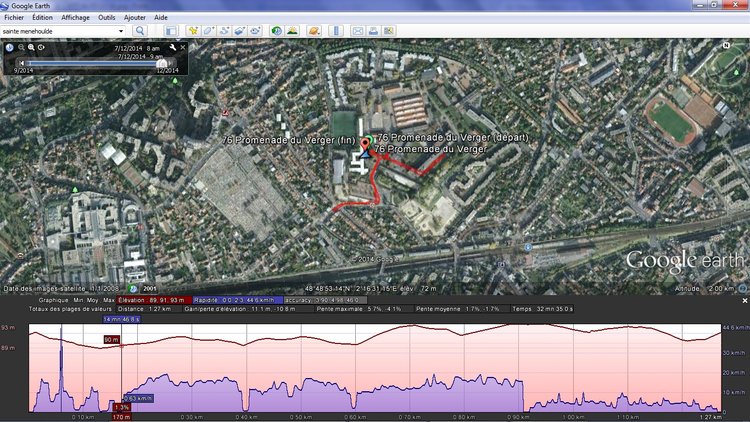The image size is (750, 422).
Task: Click the 170 m distance marker on the graph
Action: click(121, 417)
